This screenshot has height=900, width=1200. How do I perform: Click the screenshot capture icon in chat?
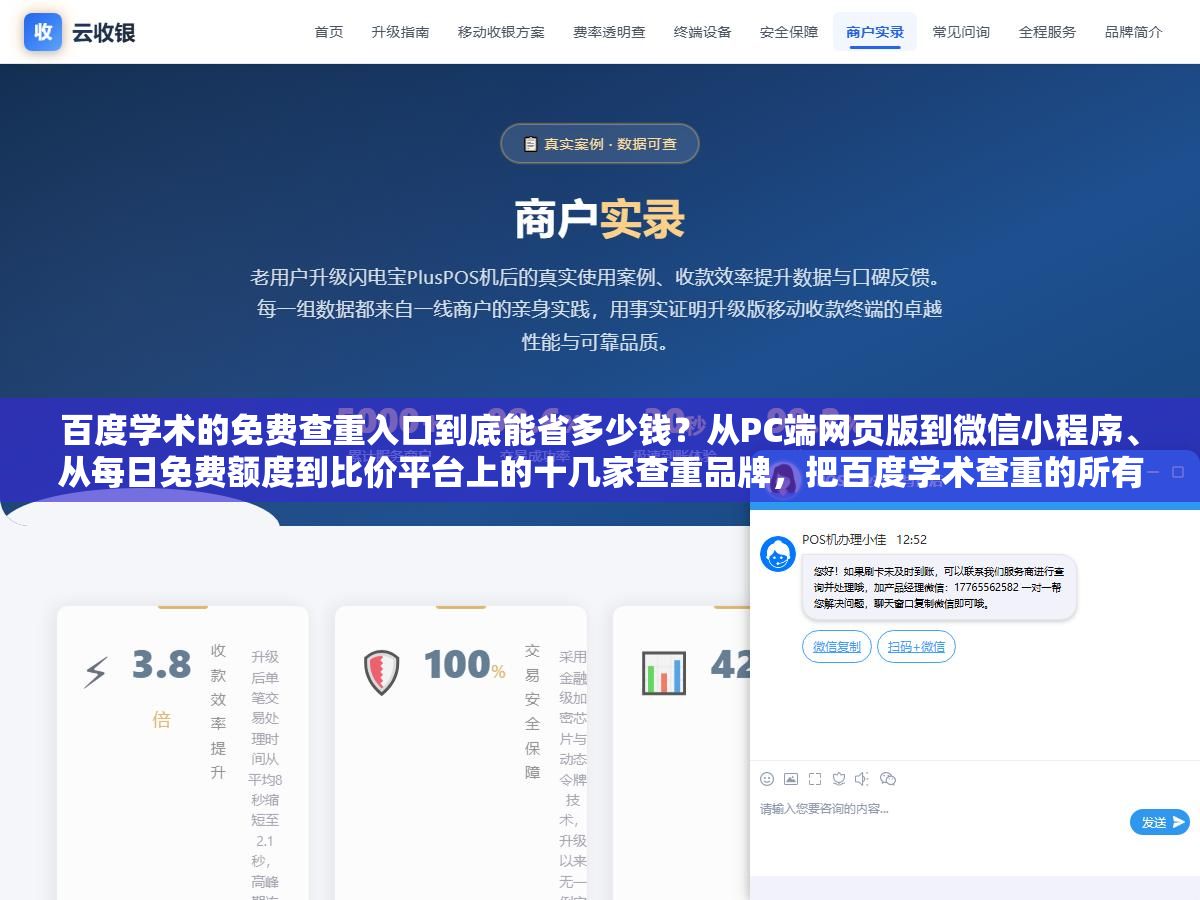point(815,778)
